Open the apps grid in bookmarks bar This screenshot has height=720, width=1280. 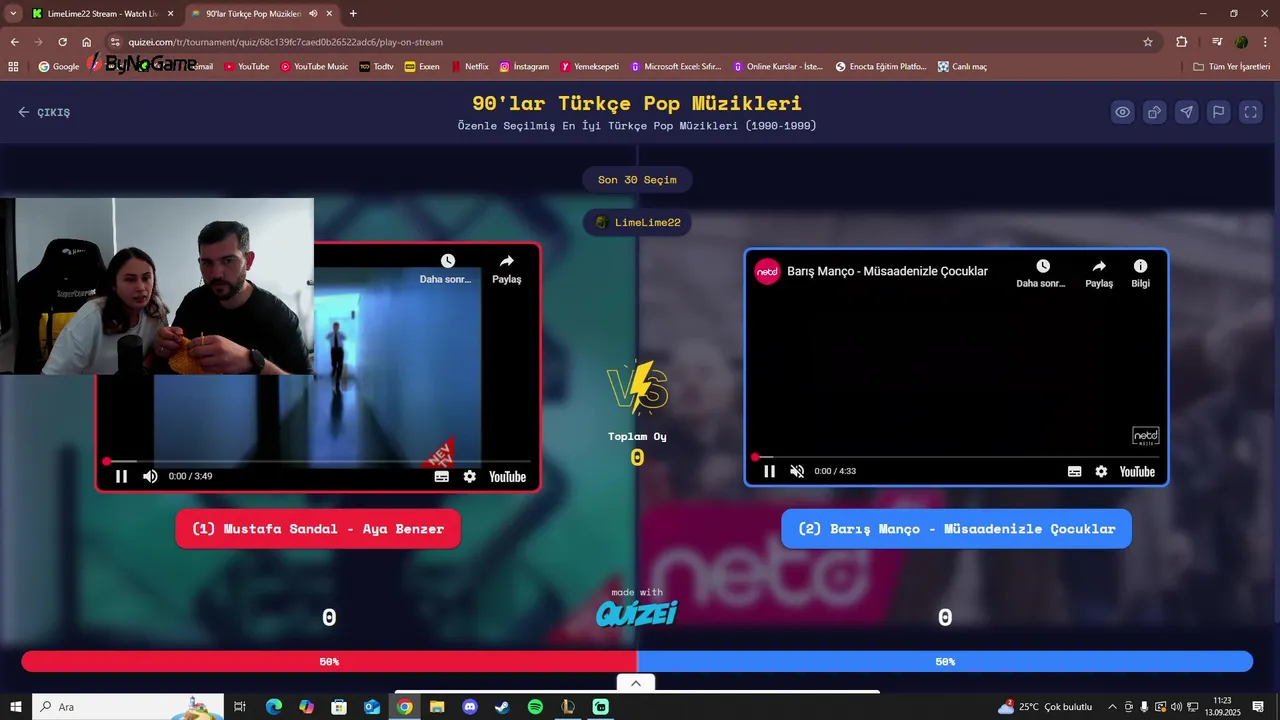point(13,66)
